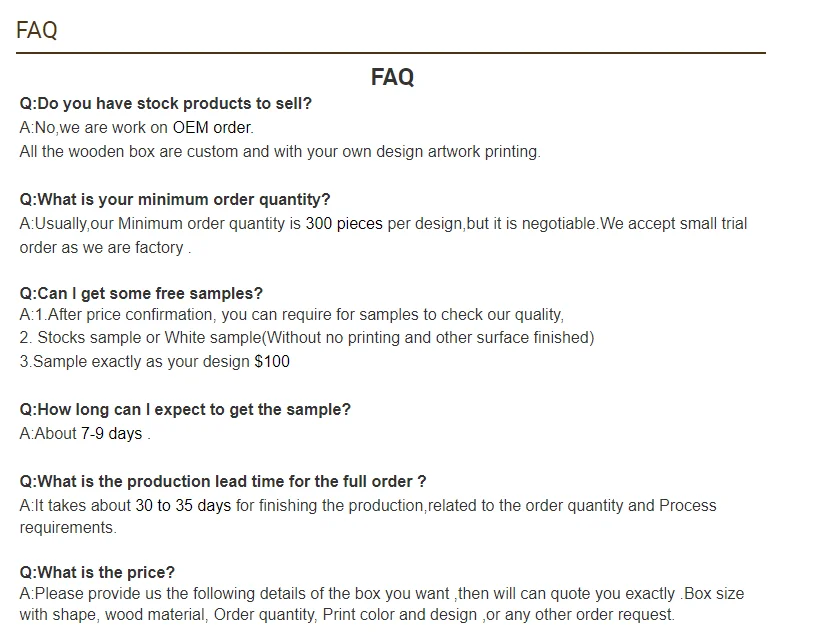Click the minimum order quantity question
Image resolution: width=825 pixels, height=633 pixels.
coord(175,199)
